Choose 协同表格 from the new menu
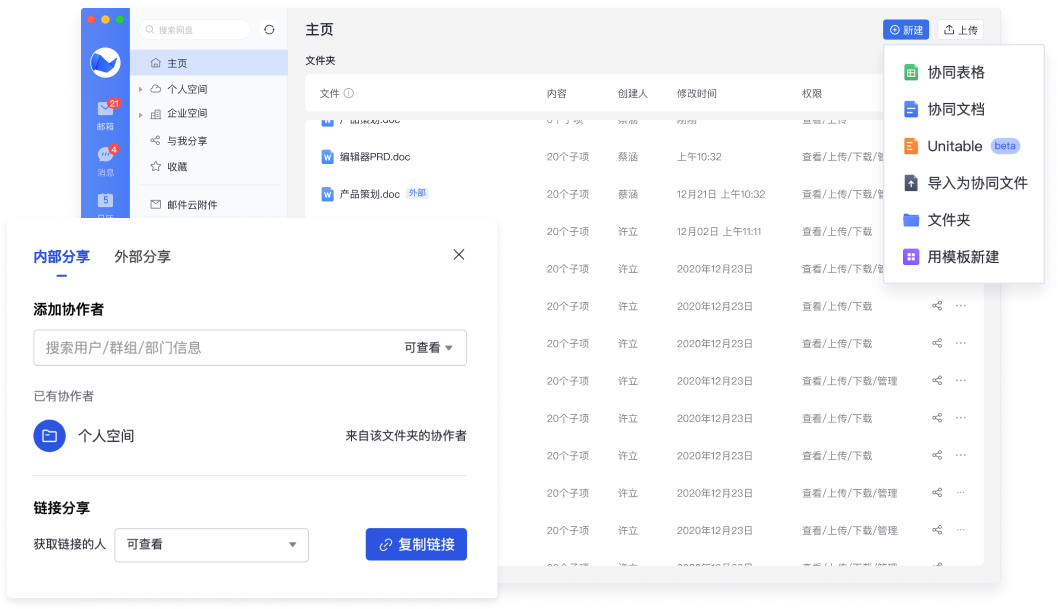 [x=955, y=72]
